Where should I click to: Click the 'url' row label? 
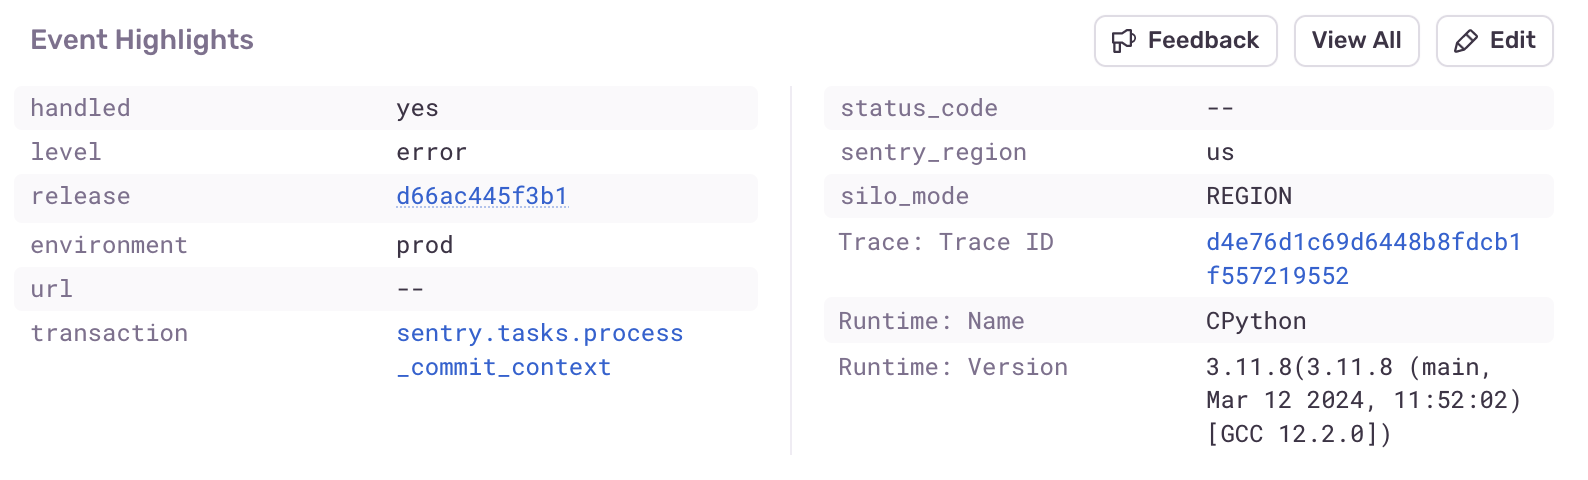51,289
